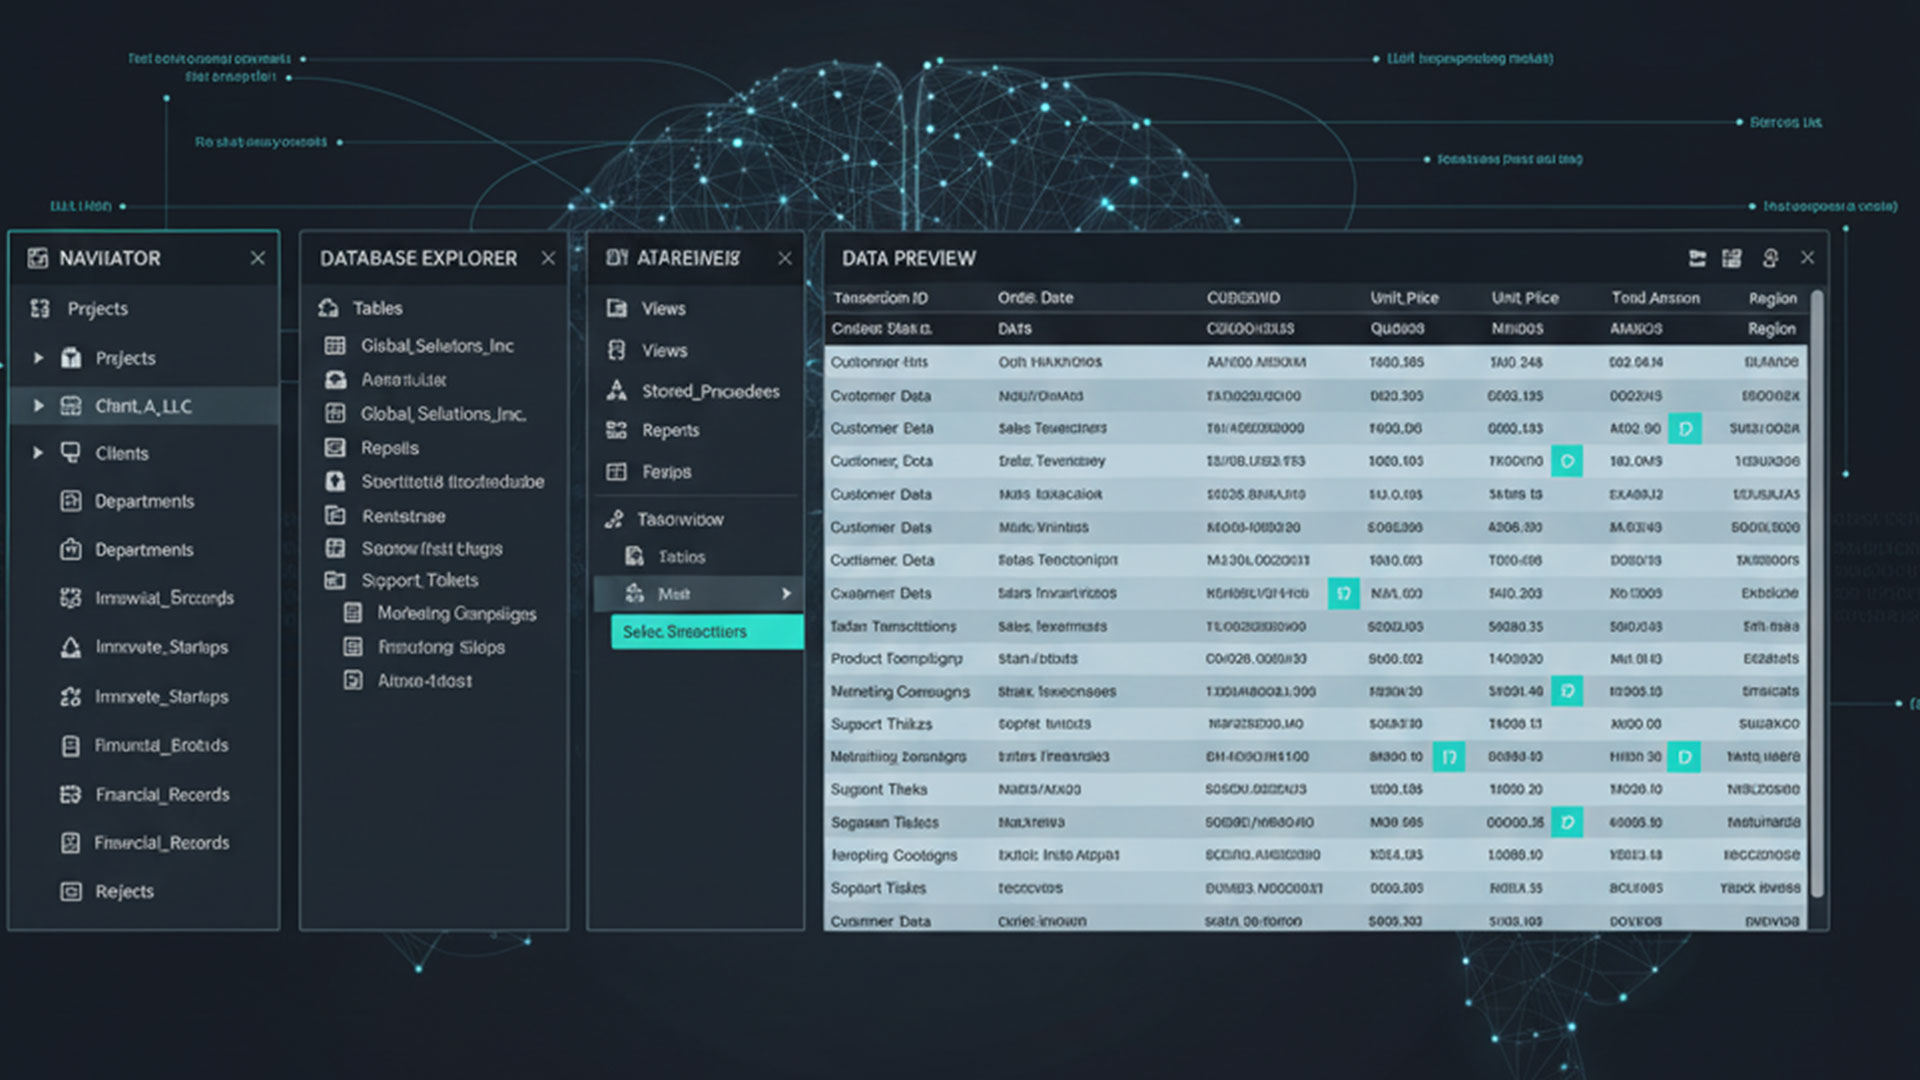Click the ATAREINEI8 panel header icon
Screen dimensions: 1920x1080
pyautogui.click(x=617, y=258)
